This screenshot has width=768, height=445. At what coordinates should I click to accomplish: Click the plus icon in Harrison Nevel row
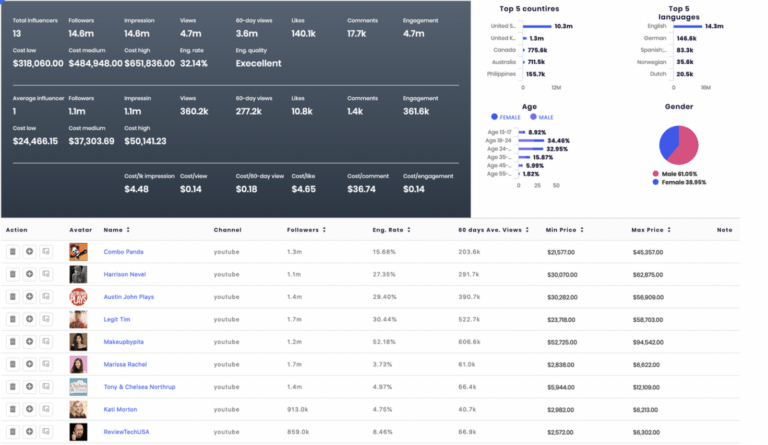click(29, 274)
